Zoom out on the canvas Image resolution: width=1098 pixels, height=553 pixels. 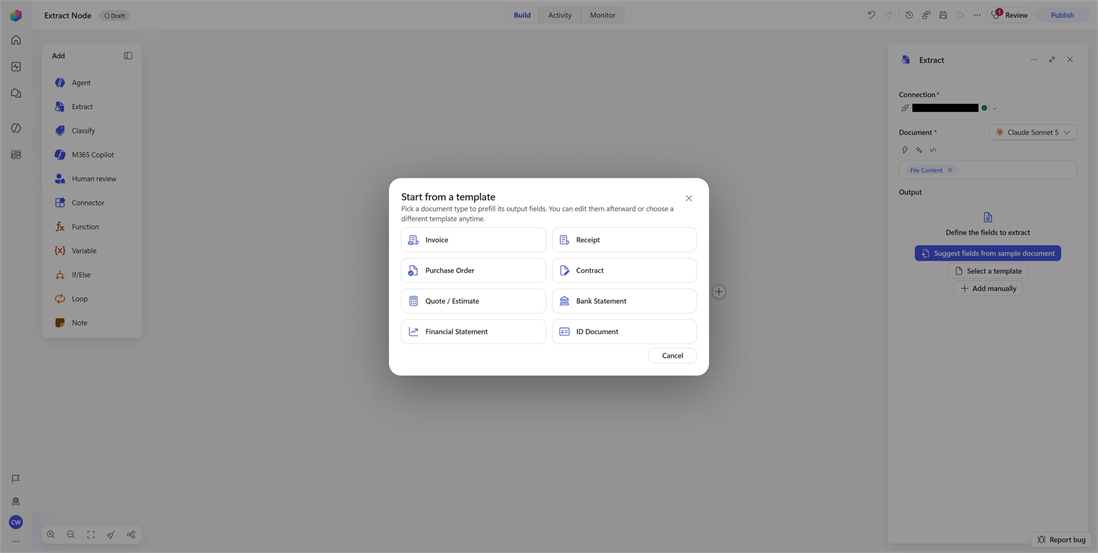pyautogui.click(x=71, y=535)
